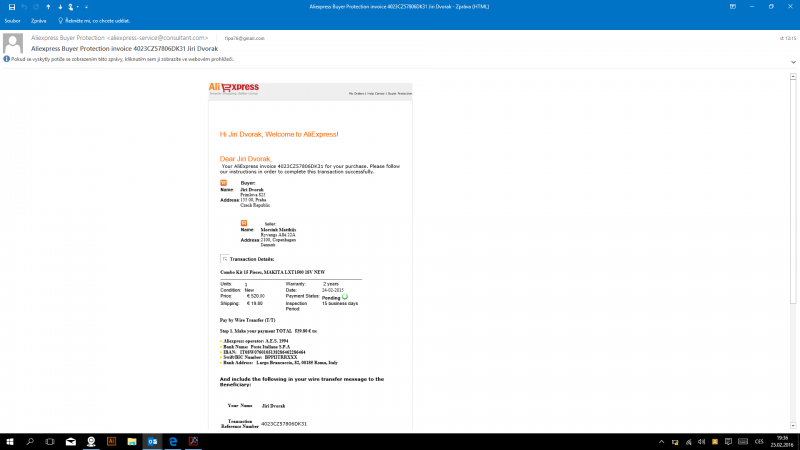Click the 'Řekněte mi' search field
This screenshot has width=800, height=450.
pyautogui.click(x=95, y=19)
